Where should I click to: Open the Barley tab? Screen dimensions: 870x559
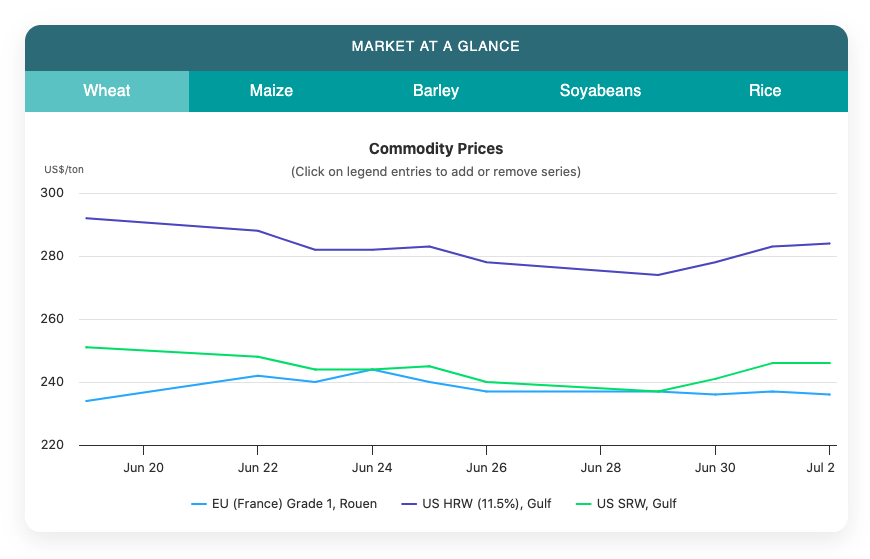pyautogui.click(x=436, y=90)
